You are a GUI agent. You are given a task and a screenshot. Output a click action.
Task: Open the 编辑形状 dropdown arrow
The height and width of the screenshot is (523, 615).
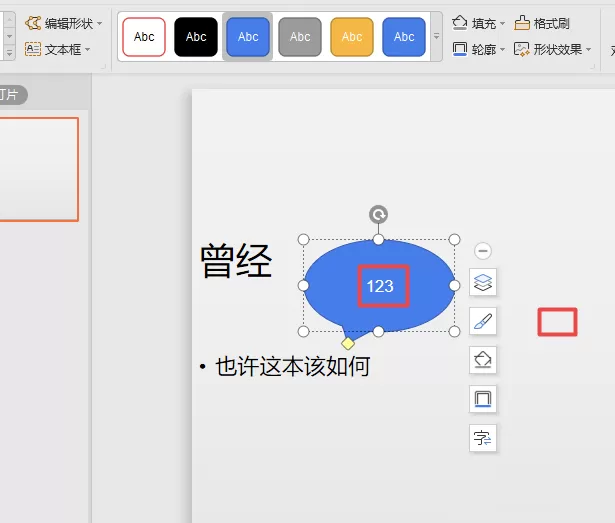(100, 24)
